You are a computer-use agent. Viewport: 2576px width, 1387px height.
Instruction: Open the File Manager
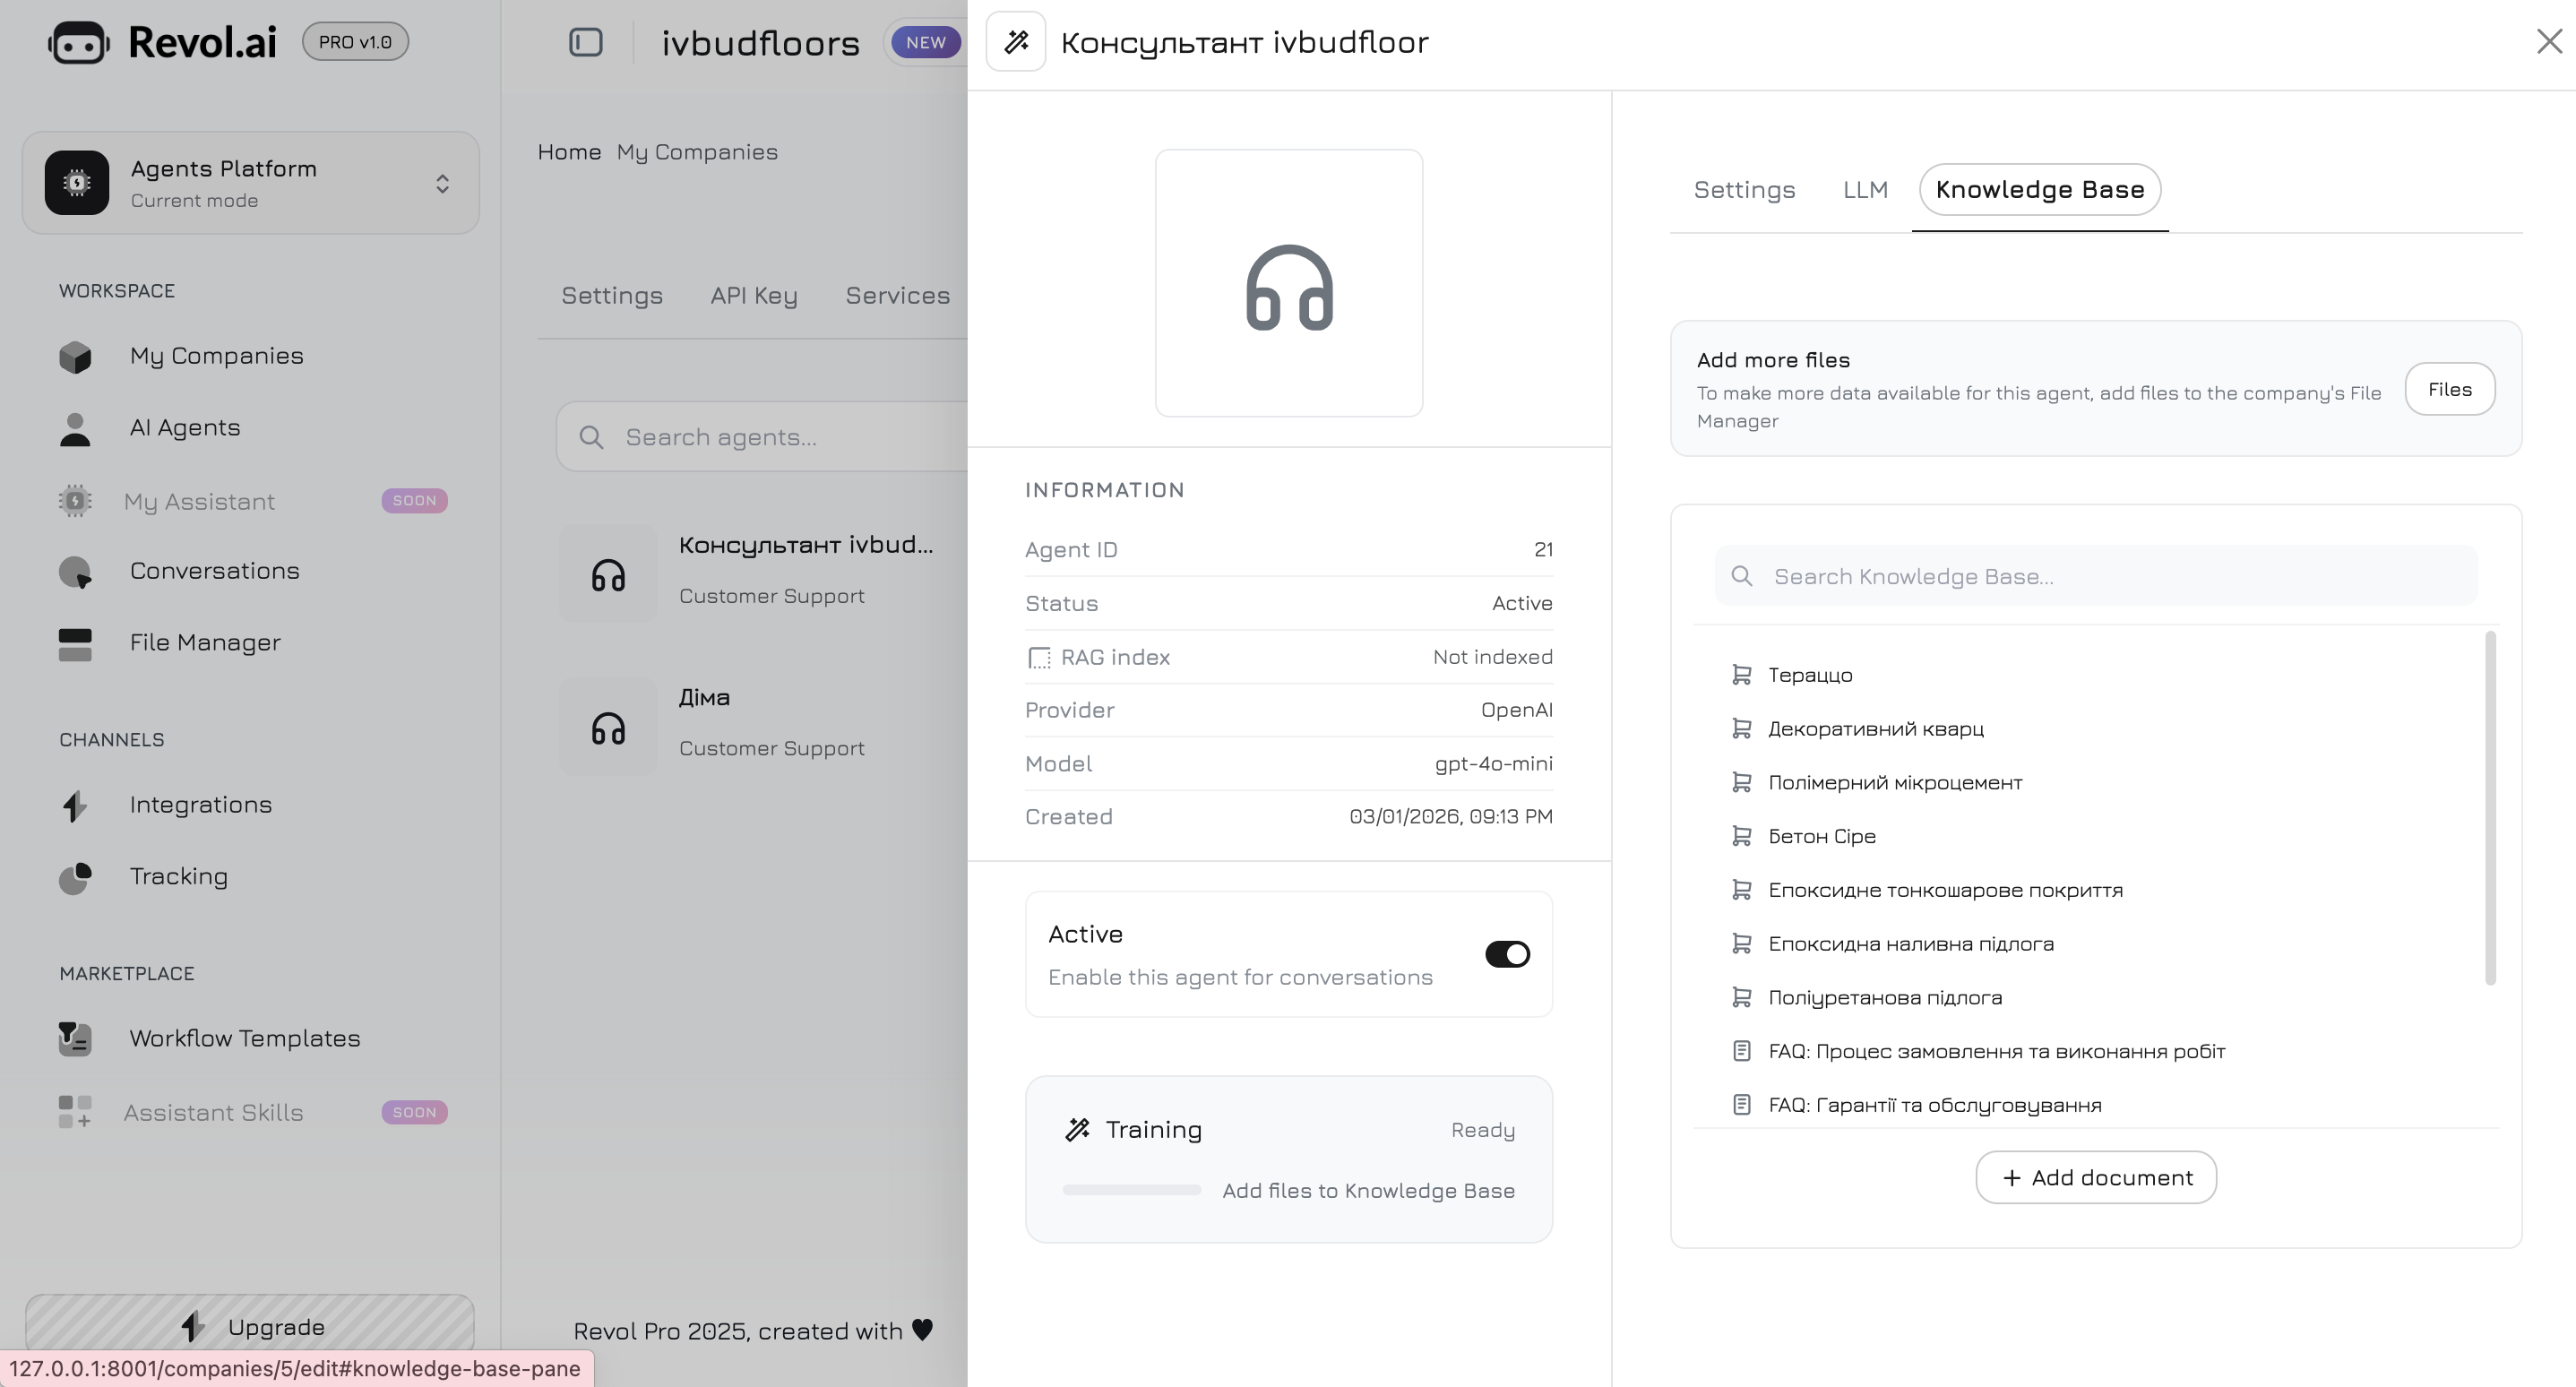204,643
